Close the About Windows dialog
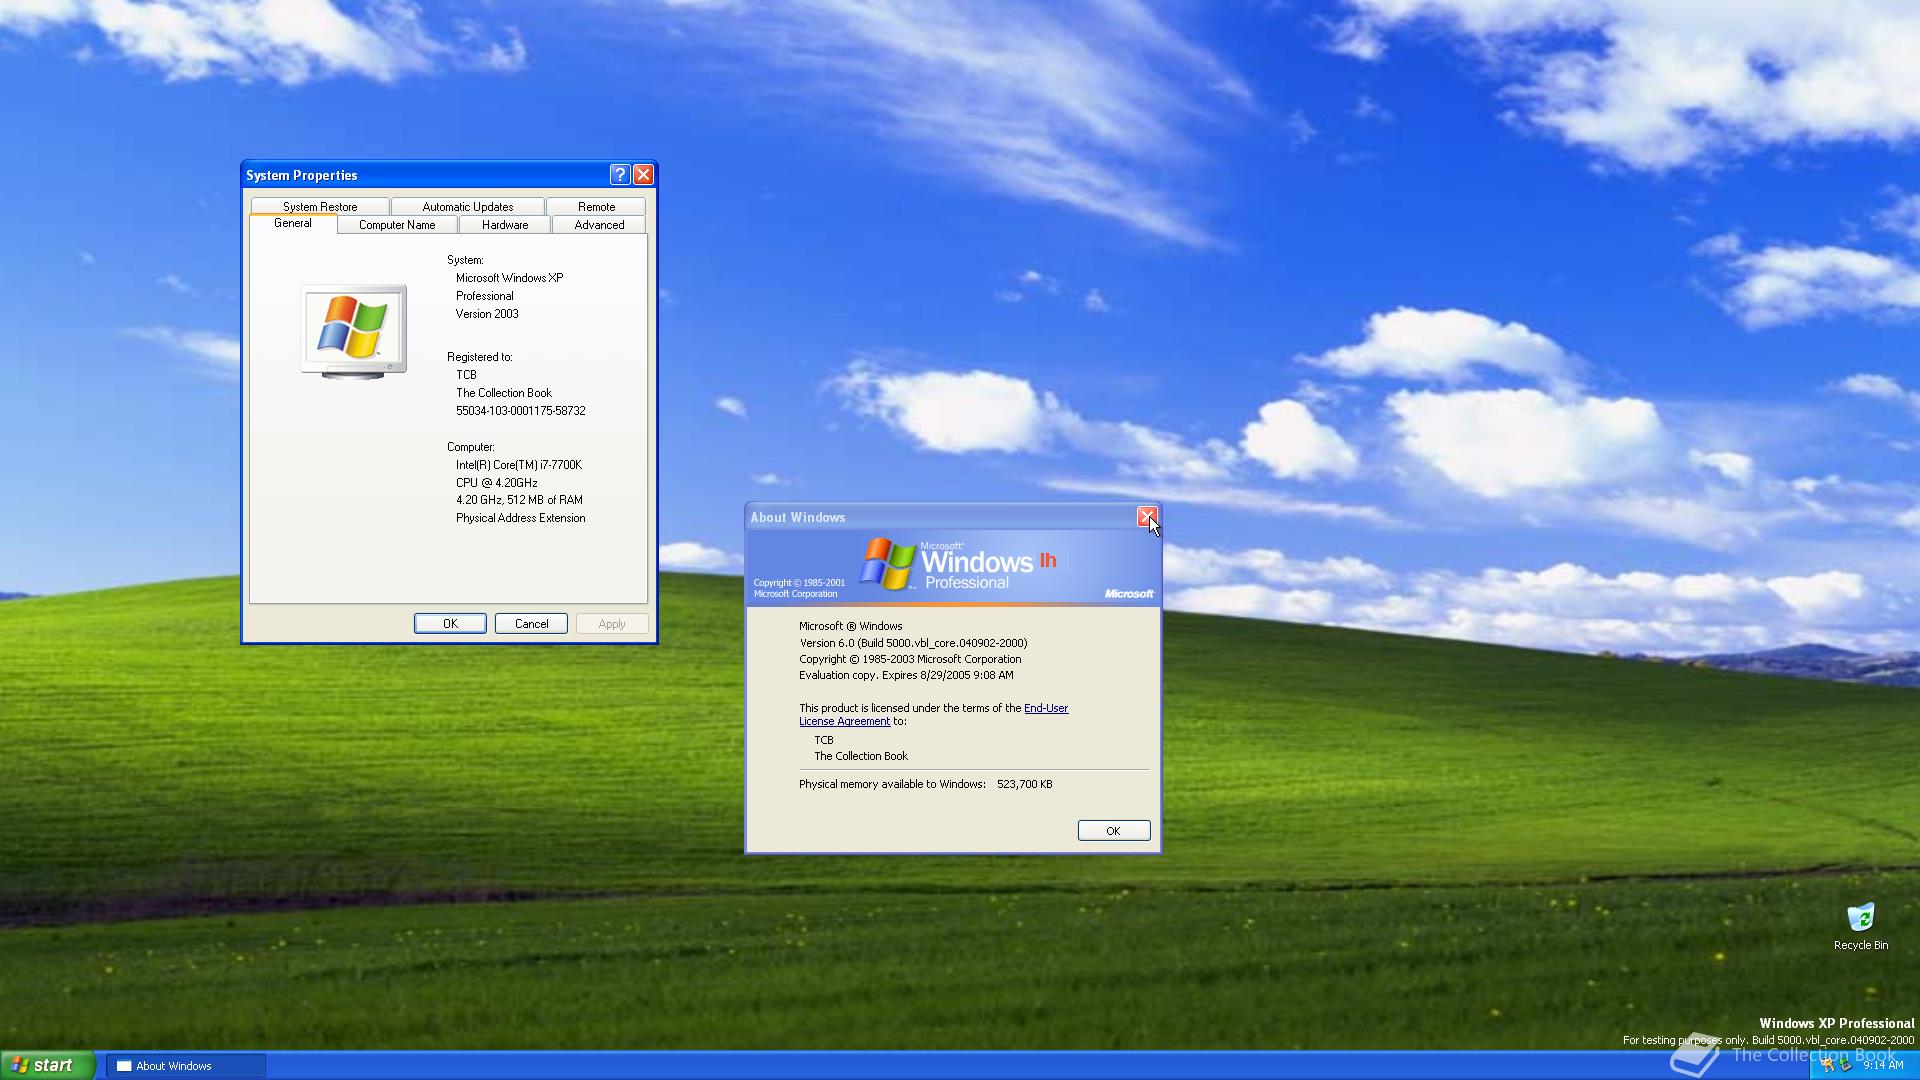Image resolution: width=1920 pixels, height=1080 pixels. tap(1146, 517)
